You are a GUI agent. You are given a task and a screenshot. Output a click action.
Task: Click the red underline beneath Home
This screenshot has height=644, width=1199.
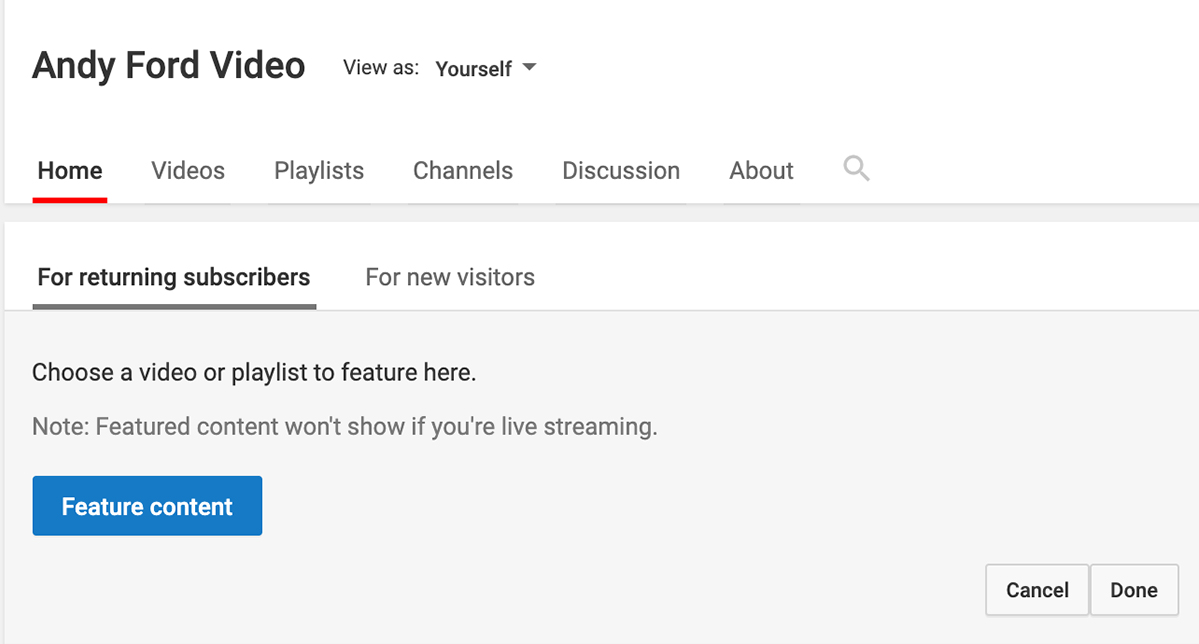pos(70,199)
